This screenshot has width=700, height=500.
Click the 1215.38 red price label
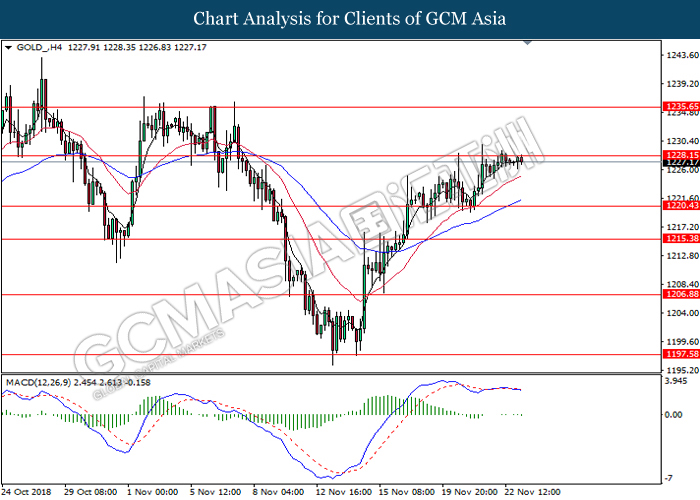[681, 238]
